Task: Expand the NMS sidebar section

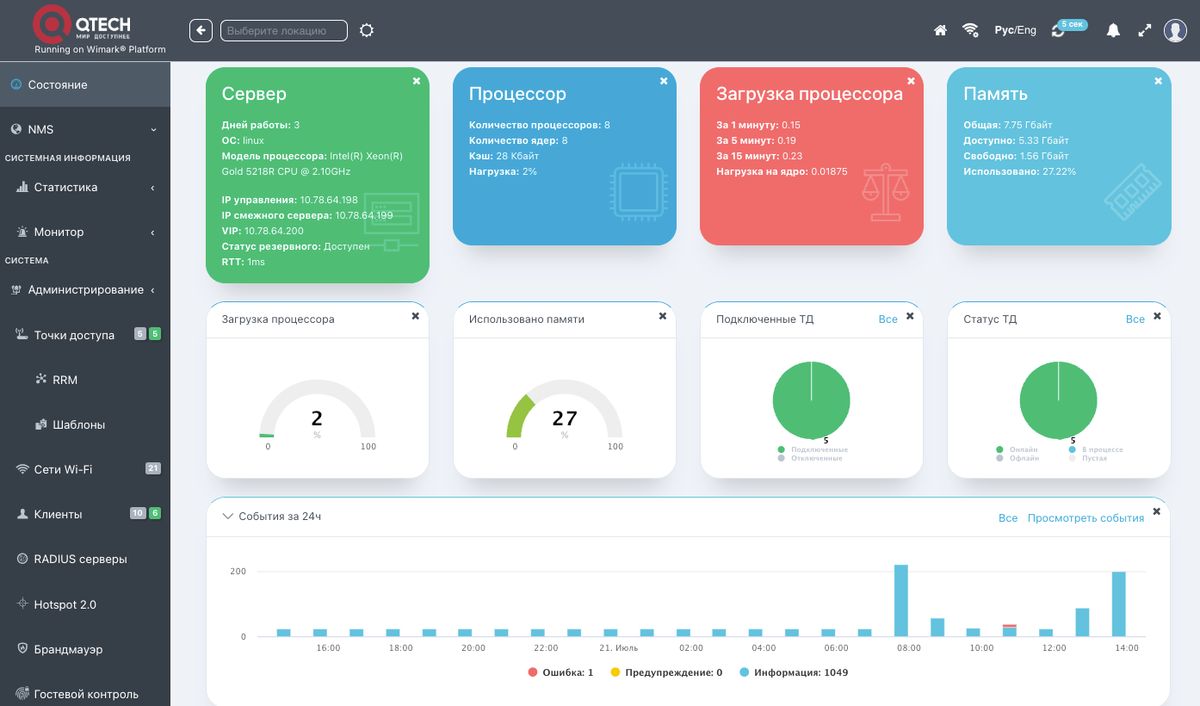Action: point(85,130)
